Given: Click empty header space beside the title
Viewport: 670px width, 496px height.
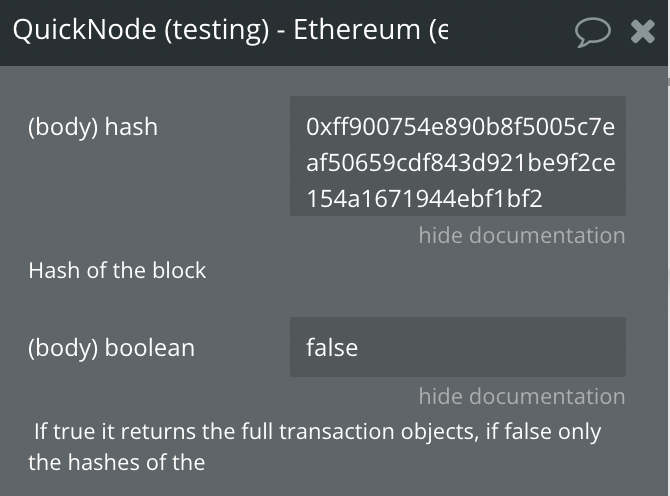Looking at the screenshot, I should coord(511,32).
